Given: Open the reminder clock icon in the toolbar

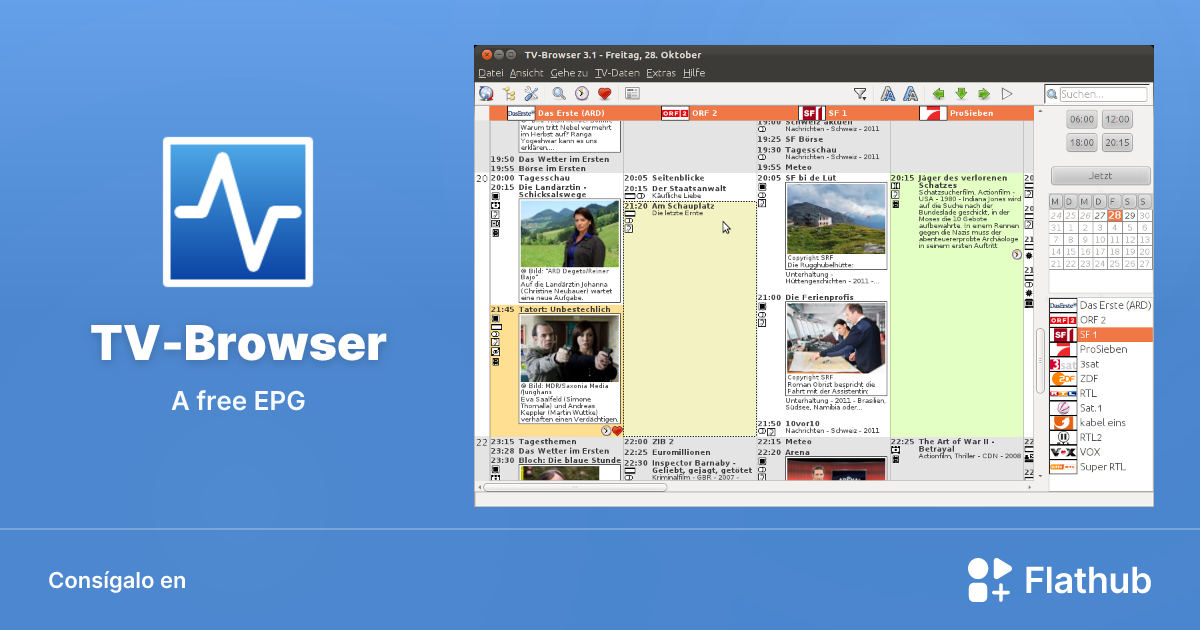Looking at the screenshot, I should pyautogui.click(x=580, y=92).
